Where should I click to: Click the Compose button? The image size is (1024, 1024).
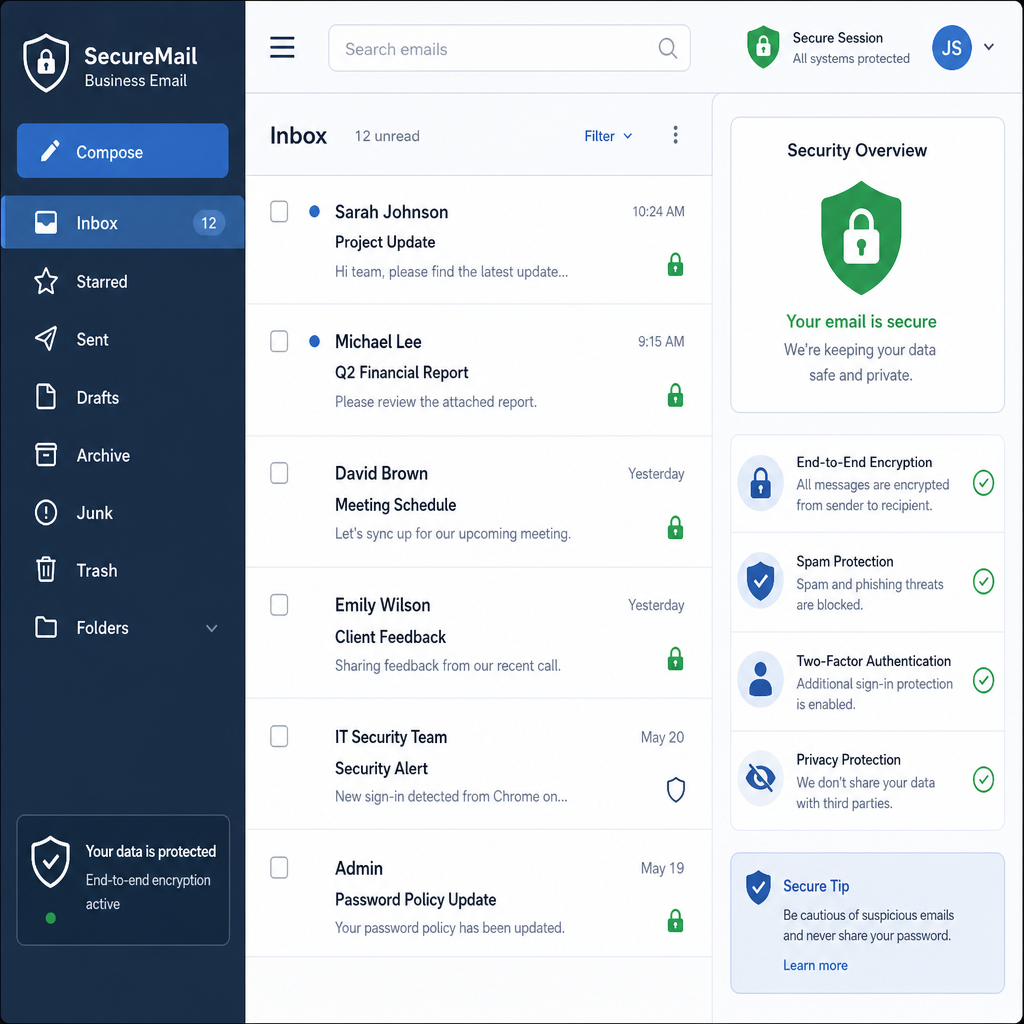coord(123,151)
